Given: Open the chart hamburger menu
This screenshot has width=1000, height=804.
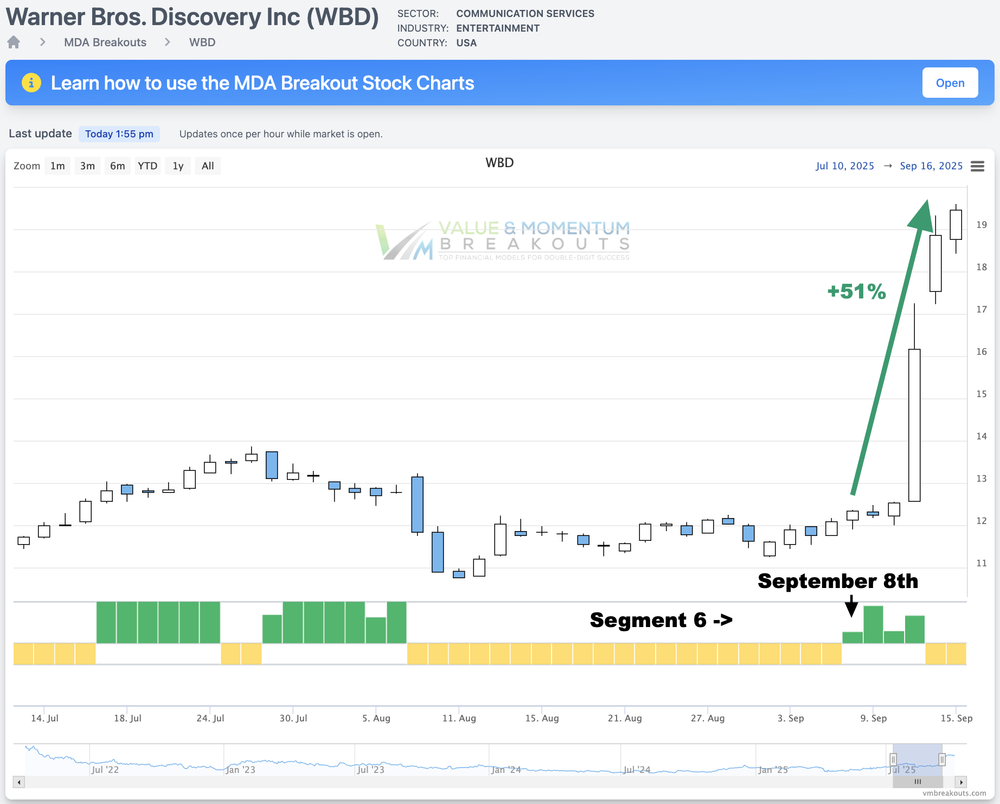Looking at the screenshot, I should pos(977,166).
